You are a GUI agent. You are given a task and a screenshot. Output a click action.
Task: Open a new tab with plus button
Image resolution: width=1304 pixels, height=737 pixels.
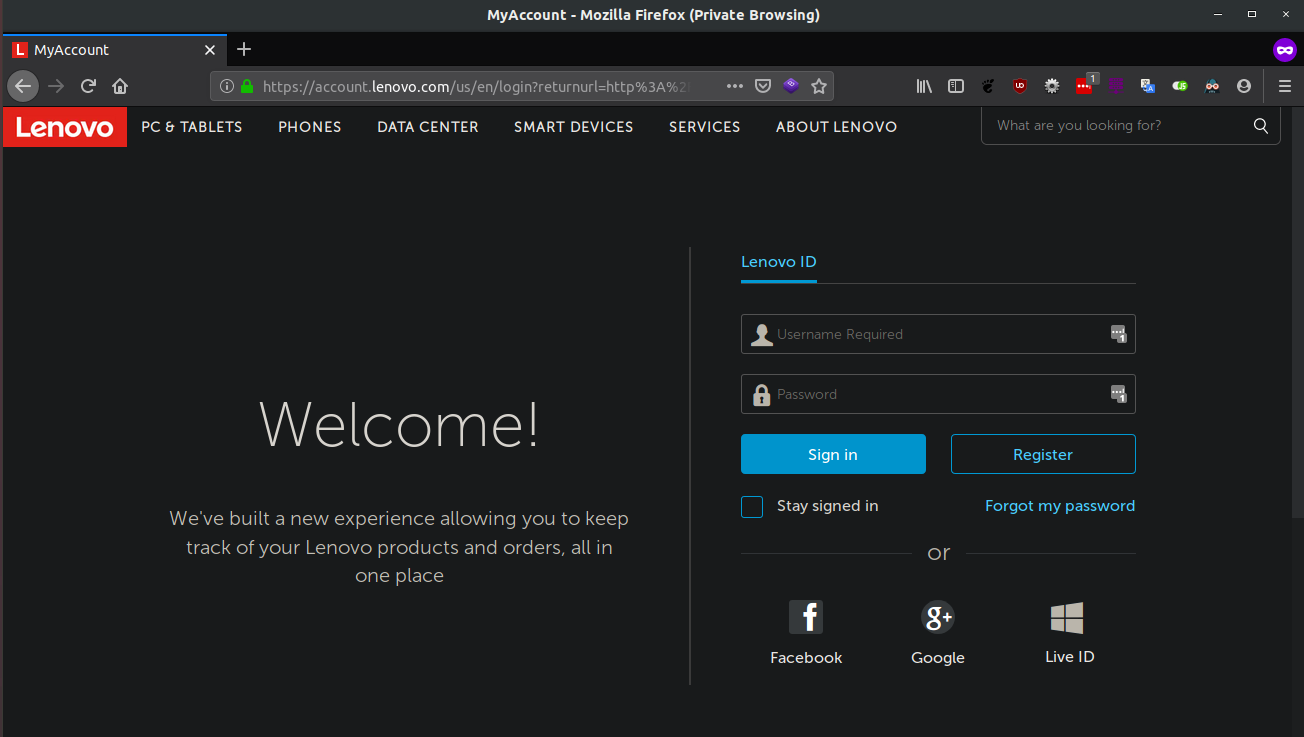tap(244, 49)
